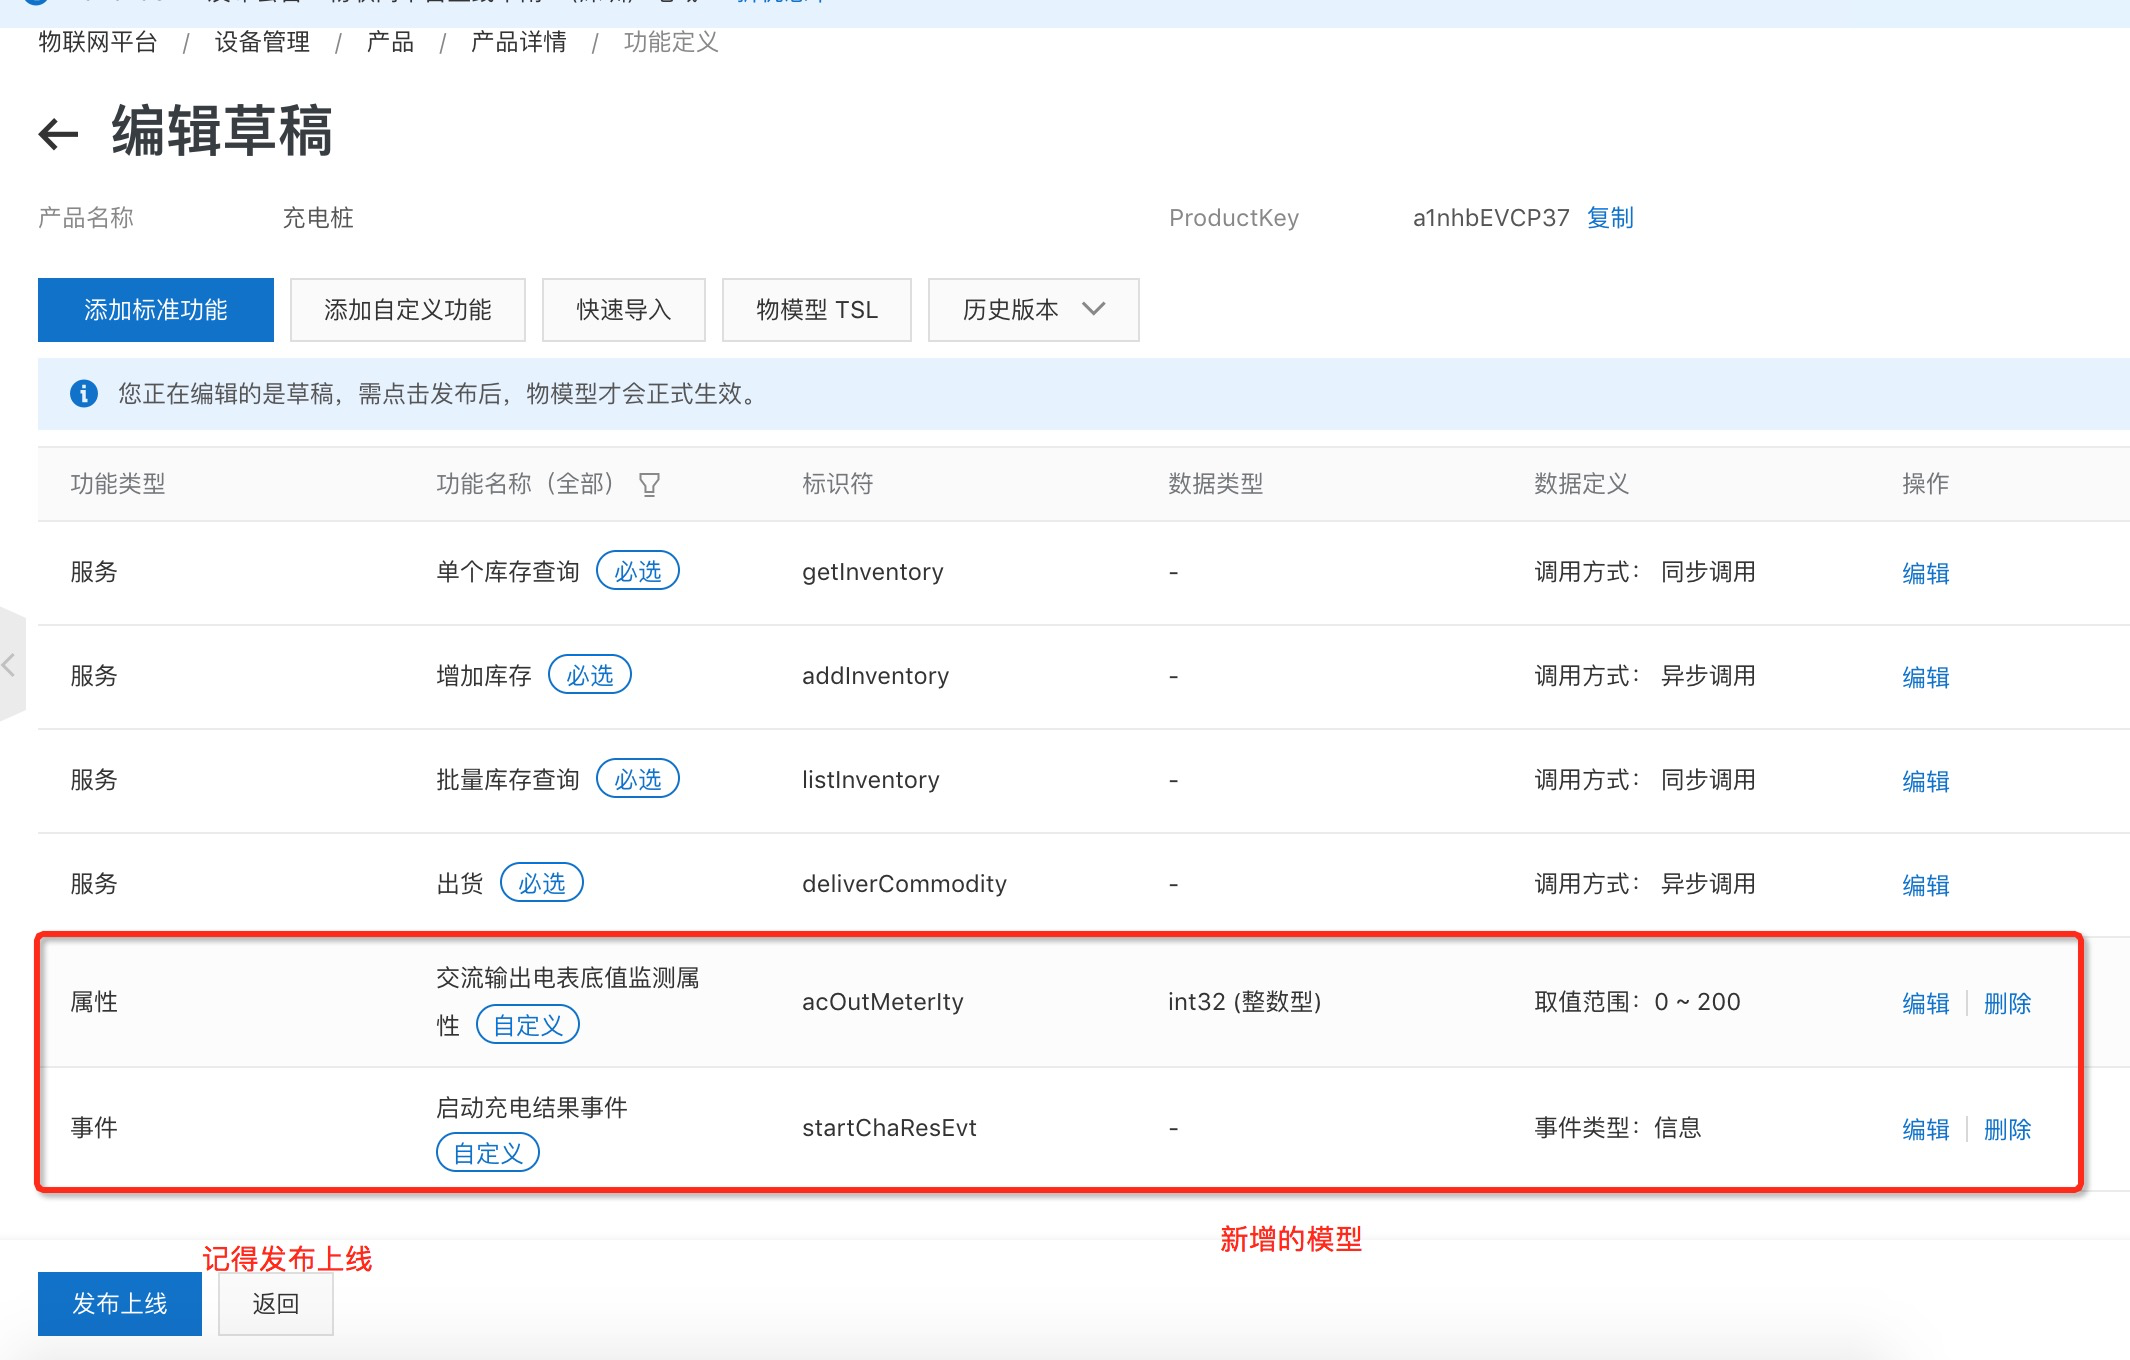Edit the deliverCommodity service row
The height and width of the screenshot is (1360, 2130).
1926,885
